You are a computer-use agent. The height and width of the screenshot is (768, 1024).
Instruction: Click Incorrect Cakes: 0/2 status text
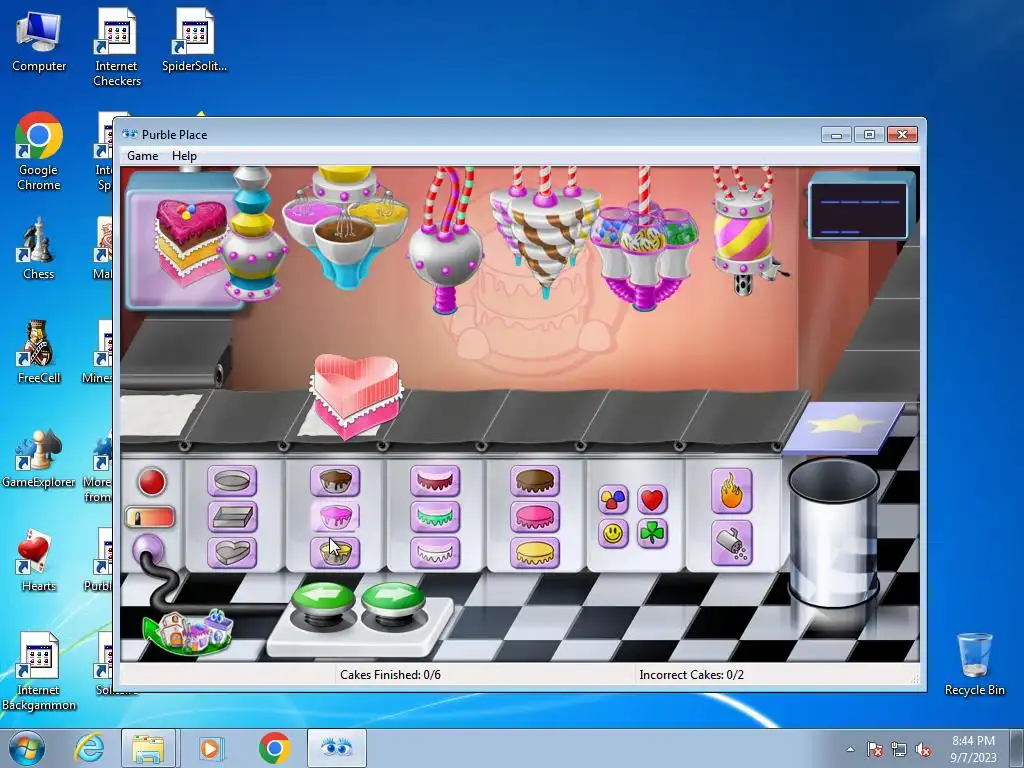click(692, 675)
